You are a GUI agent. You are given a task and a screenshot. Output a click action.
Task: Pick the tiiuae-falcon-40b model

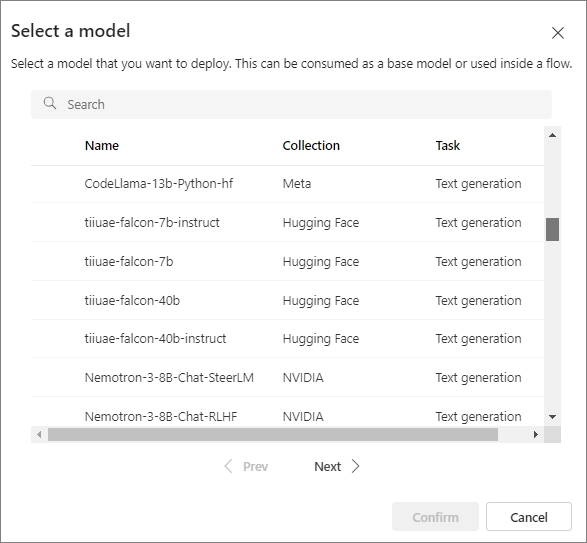287,300
